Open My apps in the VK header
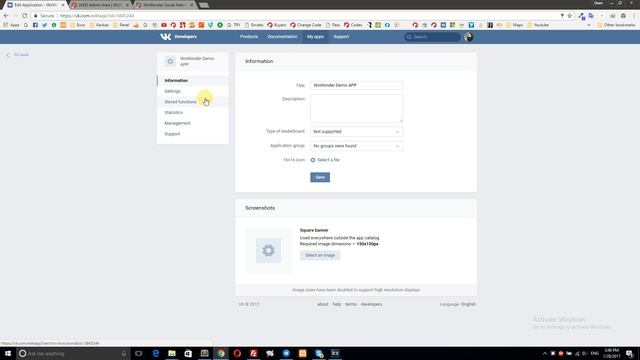The width and height of the screenshot is (640, 360). point(315,37)
